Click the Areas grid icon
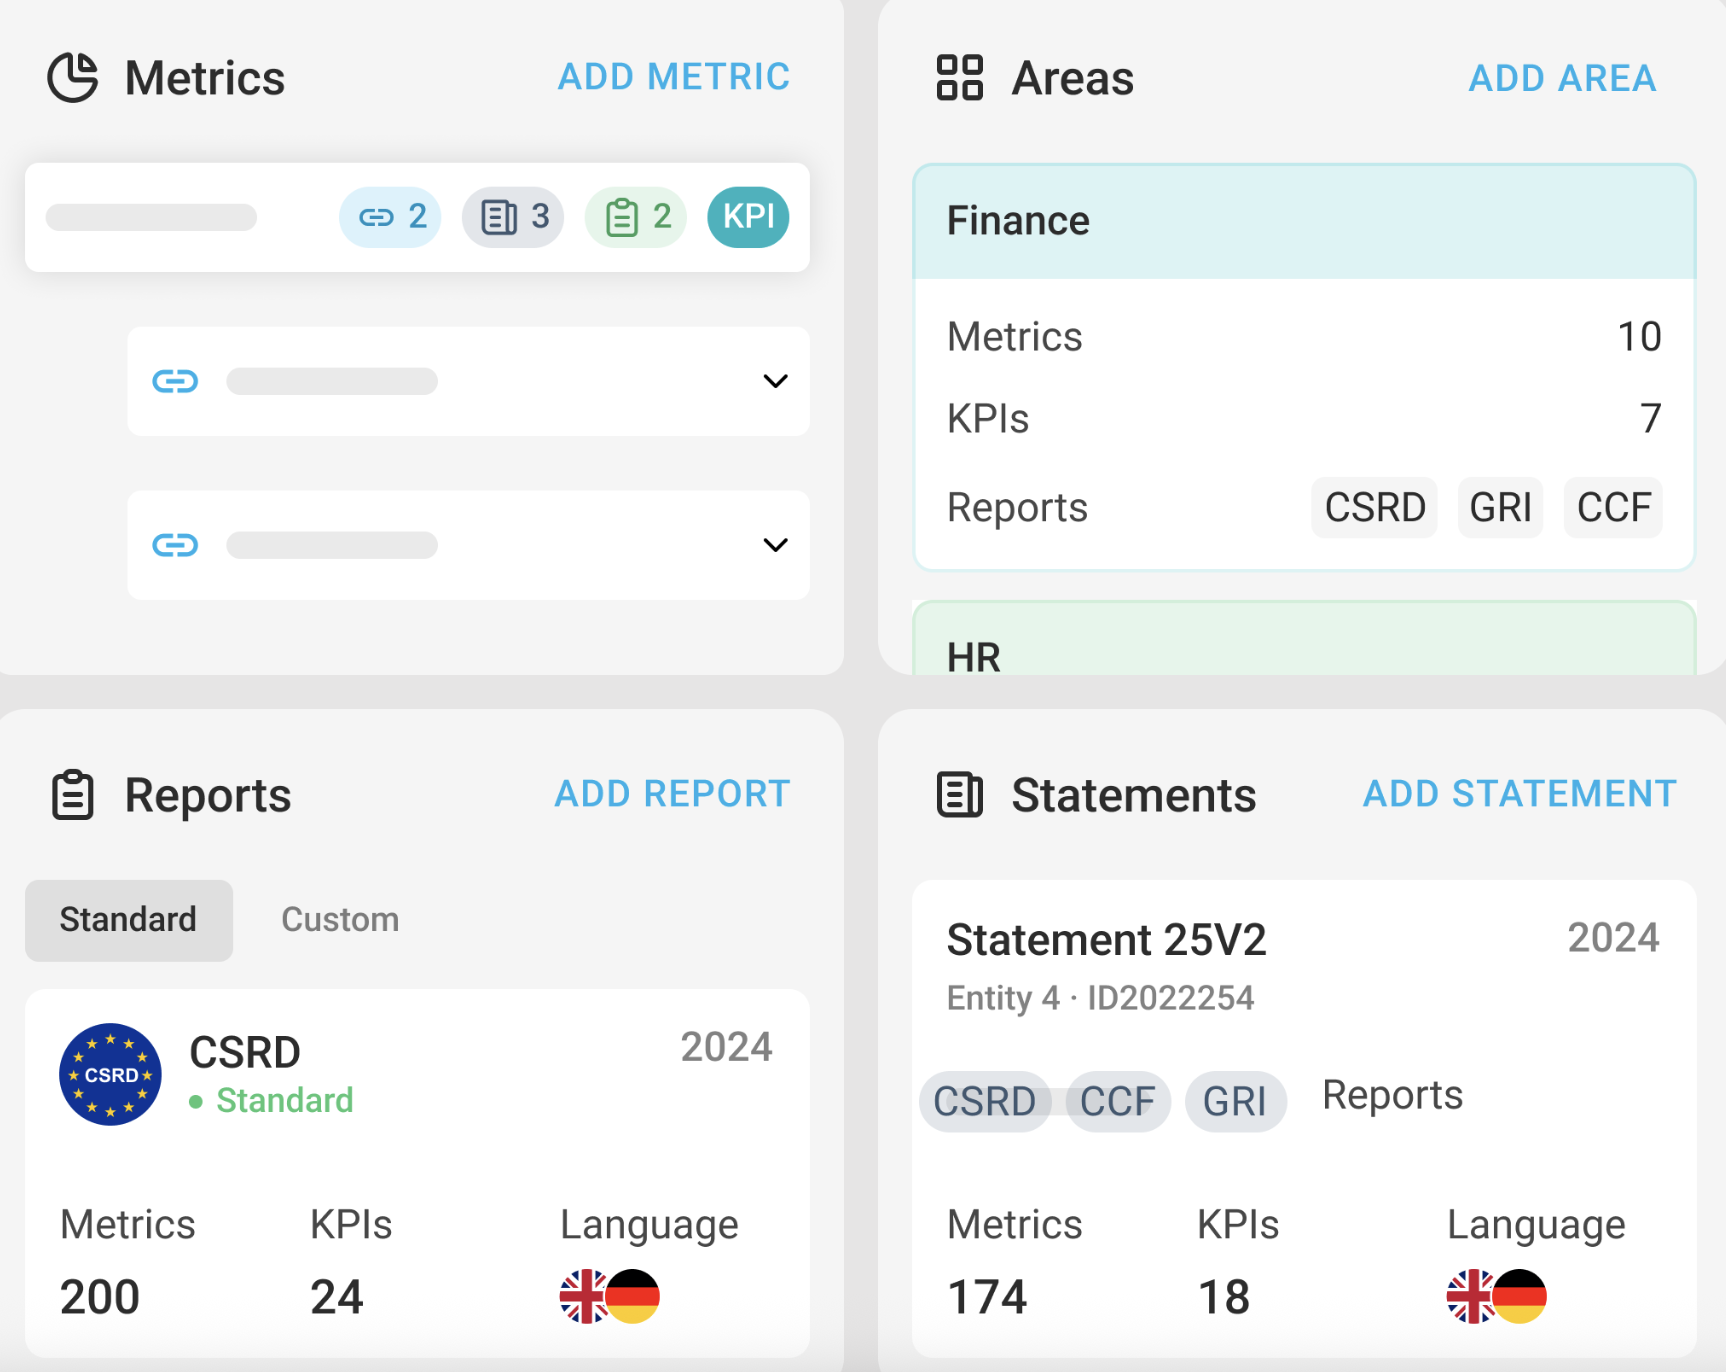Viewport: 1726px width, 1372px height. (x=959, y=78)
